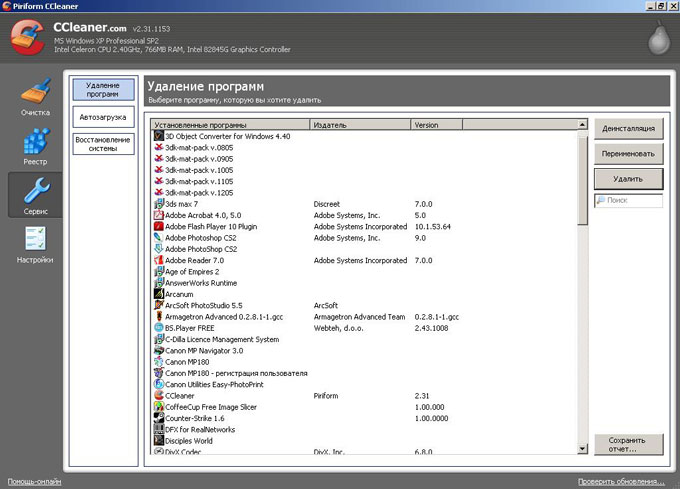Click publisher cell 'ArcSoft'
The height and width of the screenshot is (489, 680).
[x=326, y=305]
